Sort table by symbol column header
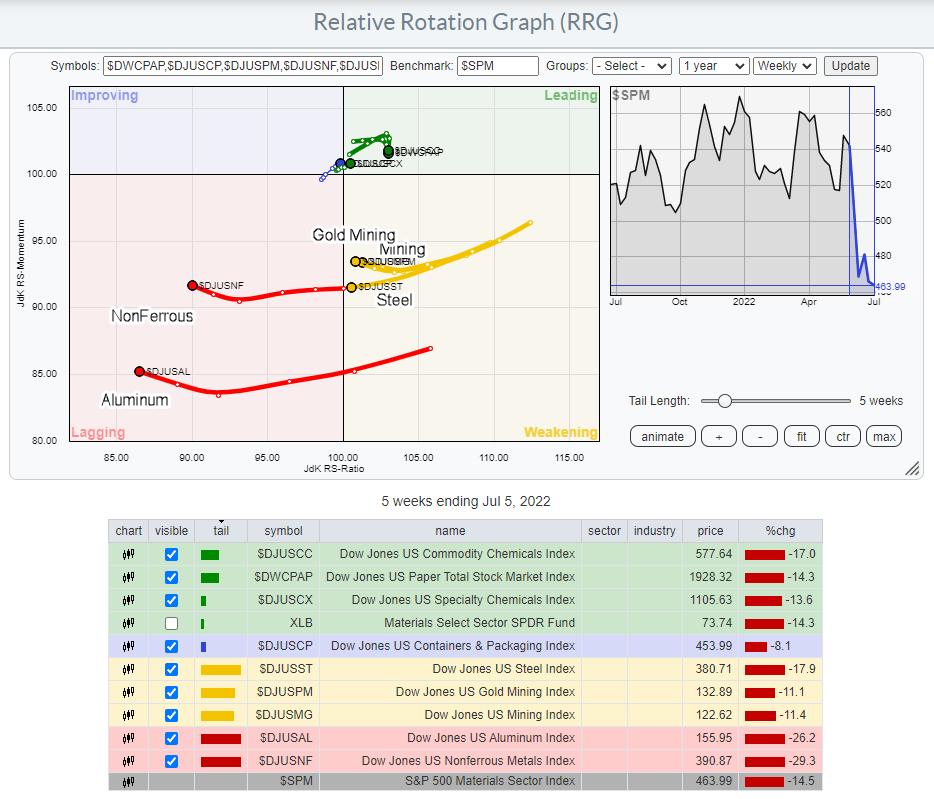The width and height of the screenshot is (934, 799). pyautogui.click(x=283, y=531)
